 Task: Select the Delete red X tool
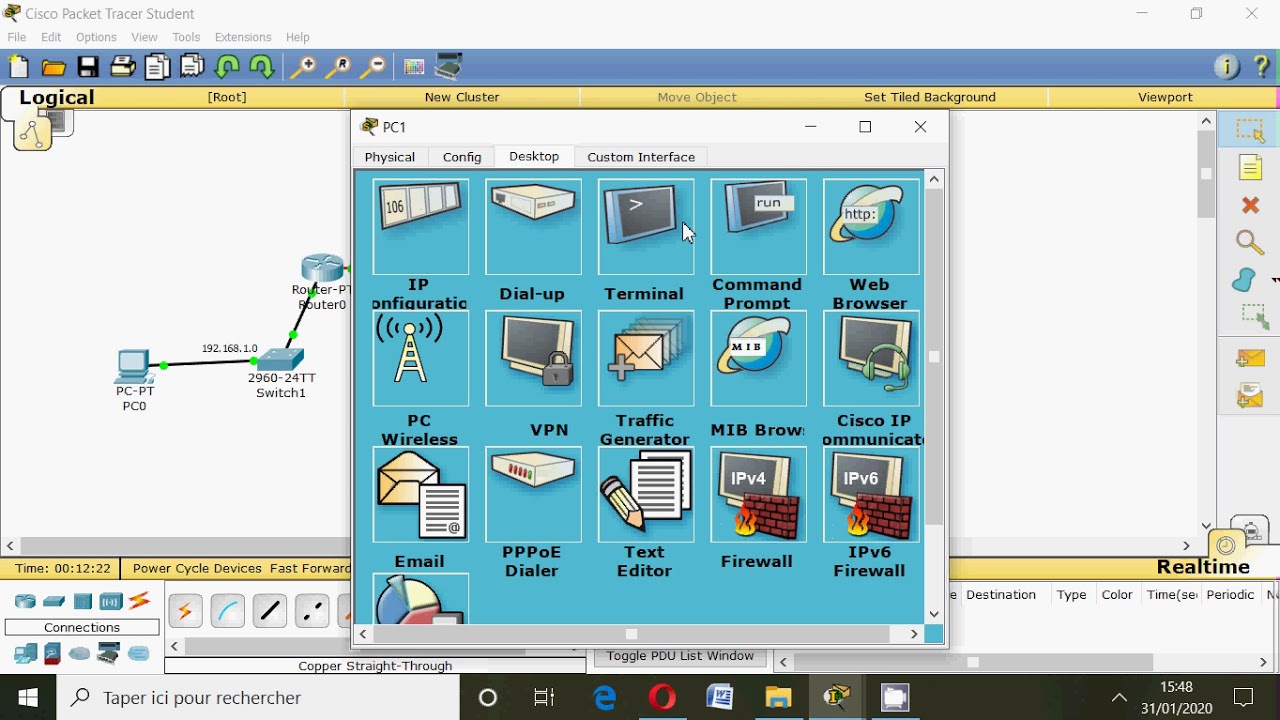(1250, 205)
